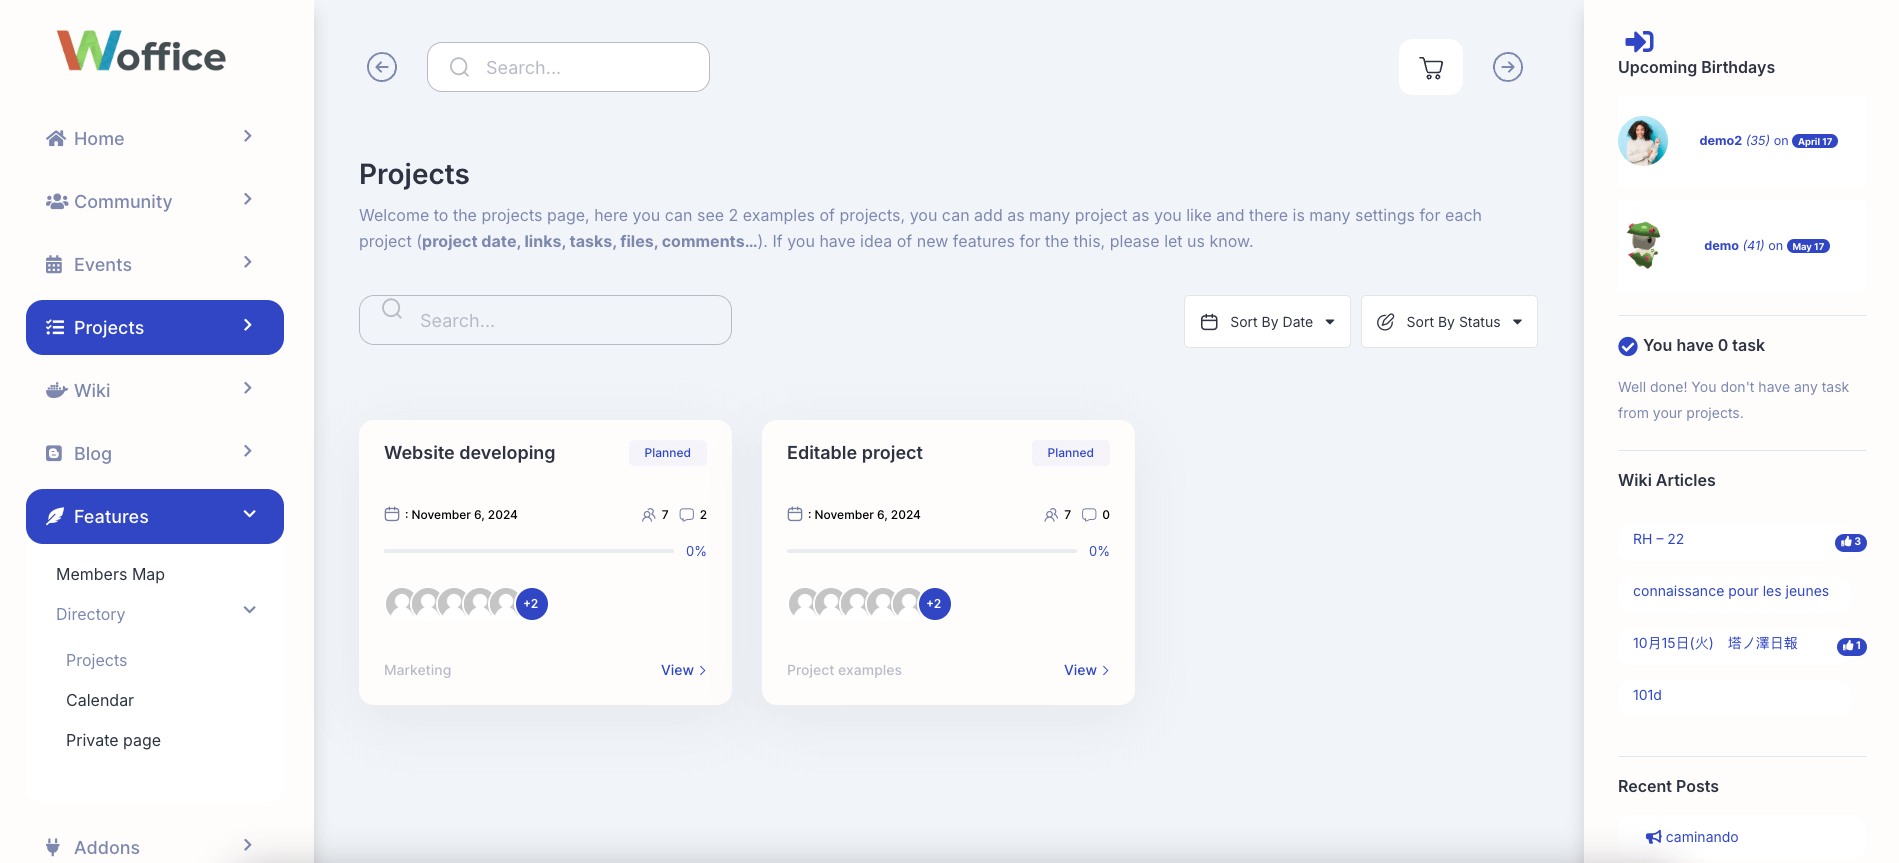The image size is (1899, 863).
Task: Click the left arrow circle icon
Action: (382, 67)
